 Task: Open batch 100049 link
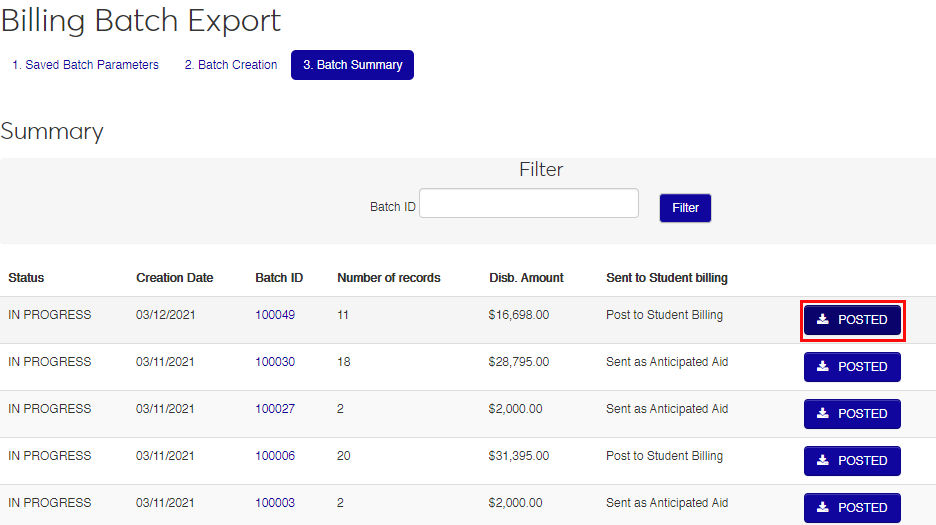point(275,315)
